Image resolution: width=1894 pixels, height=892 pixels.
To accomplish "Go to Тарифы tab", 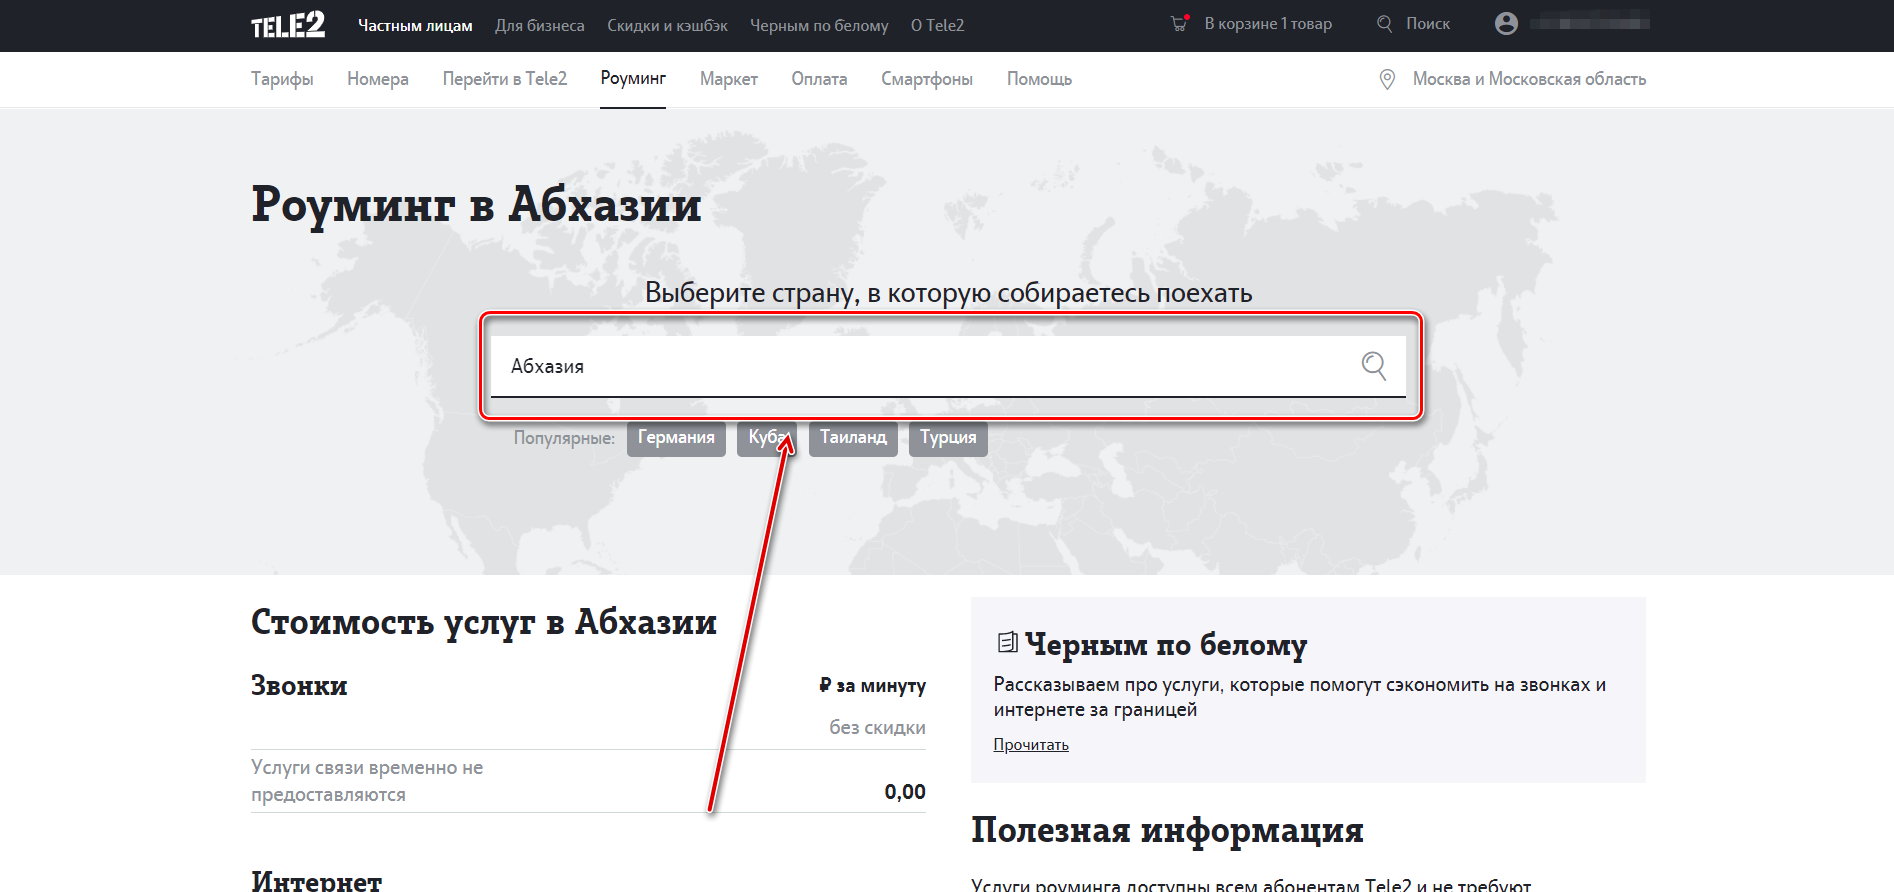I will coord(282,79).
